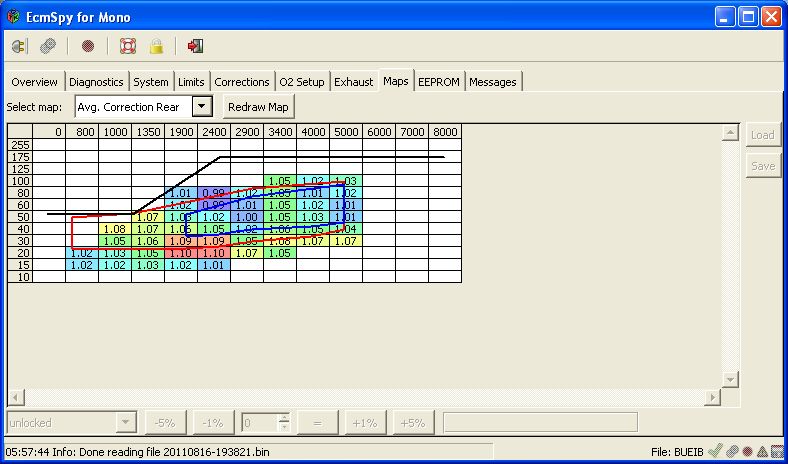Click the chain link icon in toolbar
This screenshot has height=464, width=788.
click(x=47, y=46)
